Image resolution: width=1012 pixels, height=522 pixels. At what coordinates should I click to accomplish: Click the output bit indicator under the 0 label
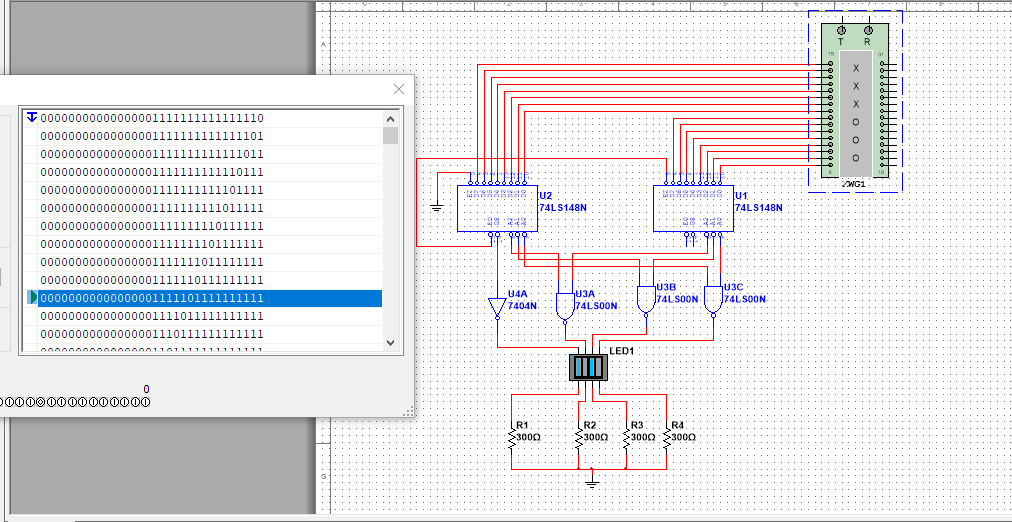point(146,403)
